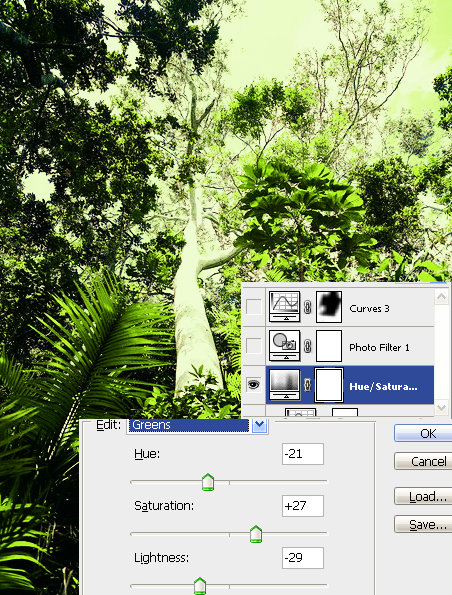Show the Curves 3 layer visibility box
This screenshot has height=595, width=452.
point(254,307)
